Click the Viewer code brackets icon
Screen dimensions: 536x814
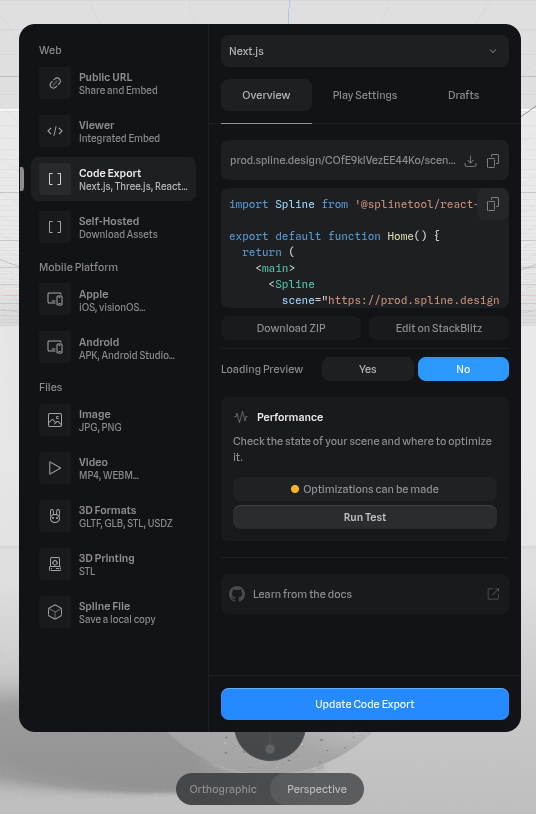pyautogui.click(x=55, y=131)
